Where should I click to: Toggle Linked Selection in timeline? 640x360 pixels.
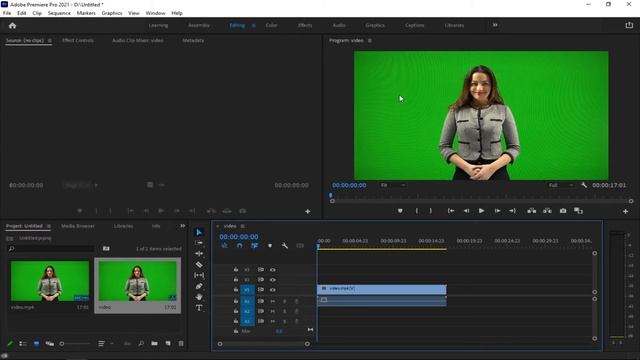pyautogui.click(x=254, y=246)
